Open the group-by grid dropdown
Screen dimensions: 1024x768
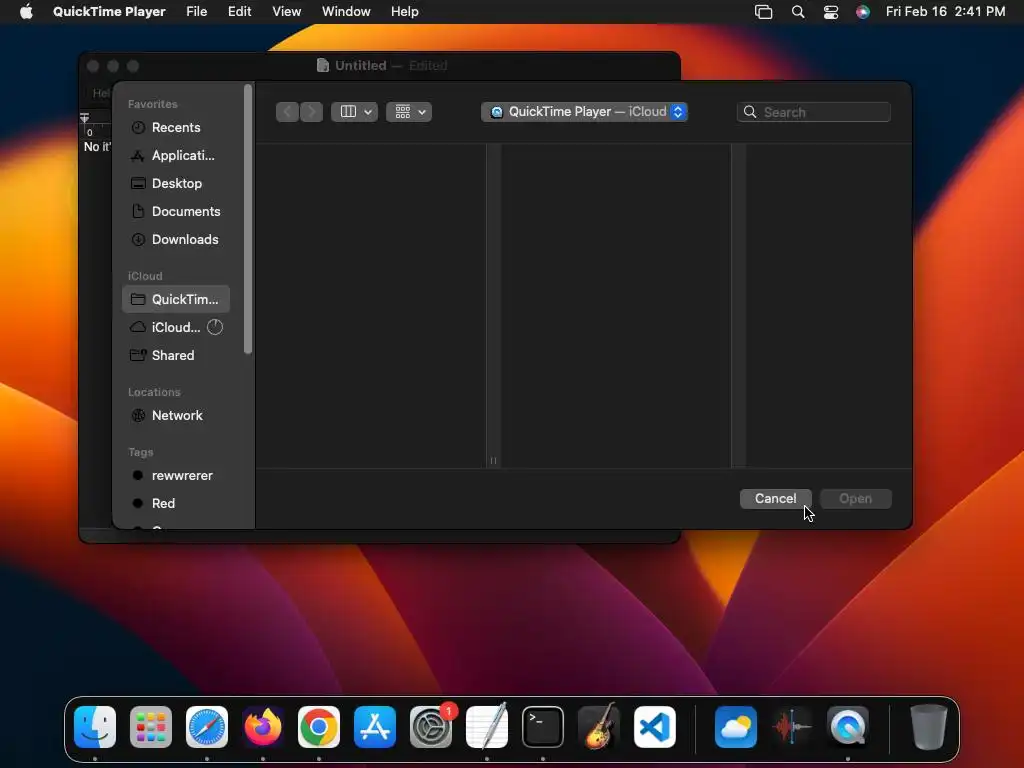click(409, 112)
